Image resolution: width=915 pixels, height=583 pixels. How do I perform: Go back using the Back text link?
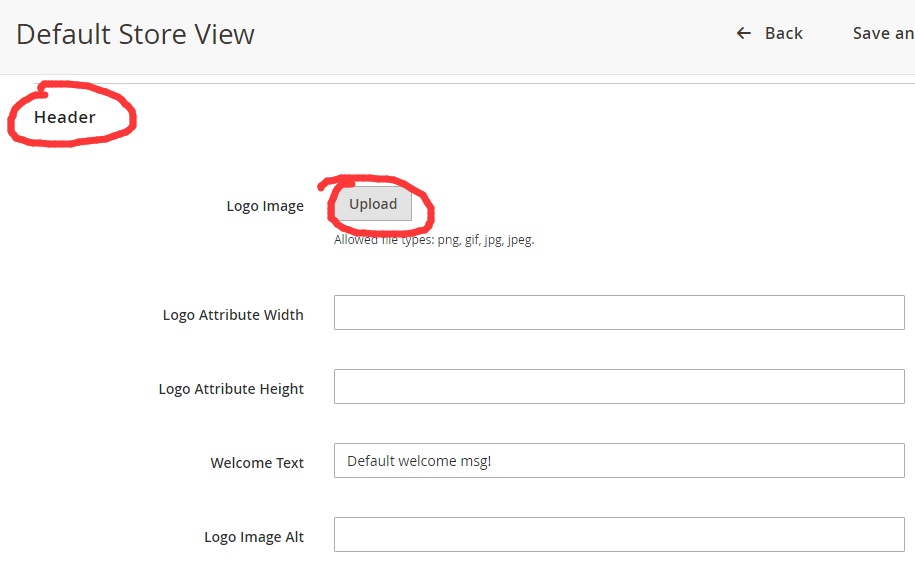point(784,33)
